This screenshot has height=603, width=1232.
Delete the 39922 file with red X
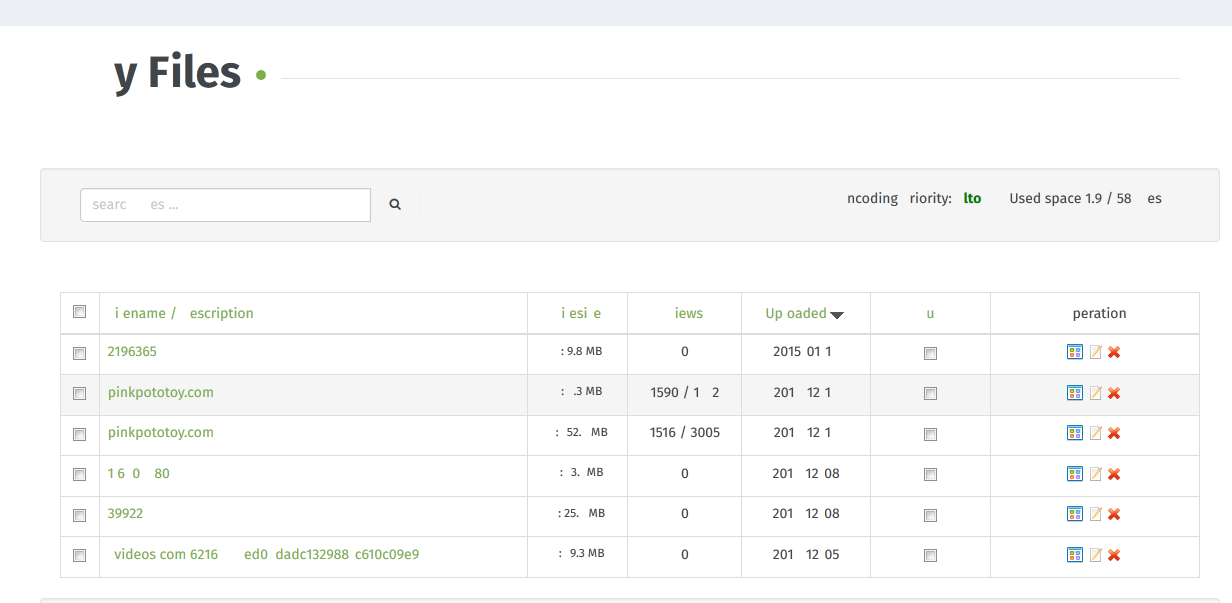(x=1114, y=514)
